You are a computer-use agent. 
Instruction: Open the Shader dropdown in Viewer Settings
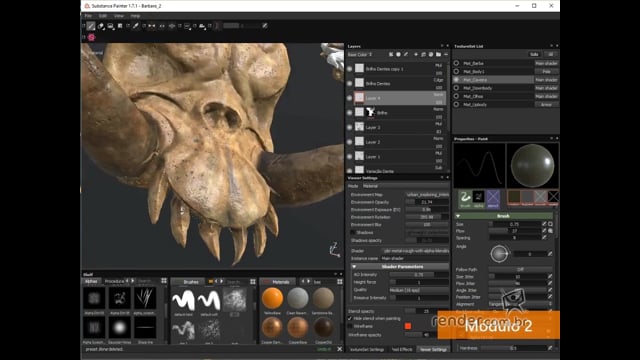tap(416, 251)
